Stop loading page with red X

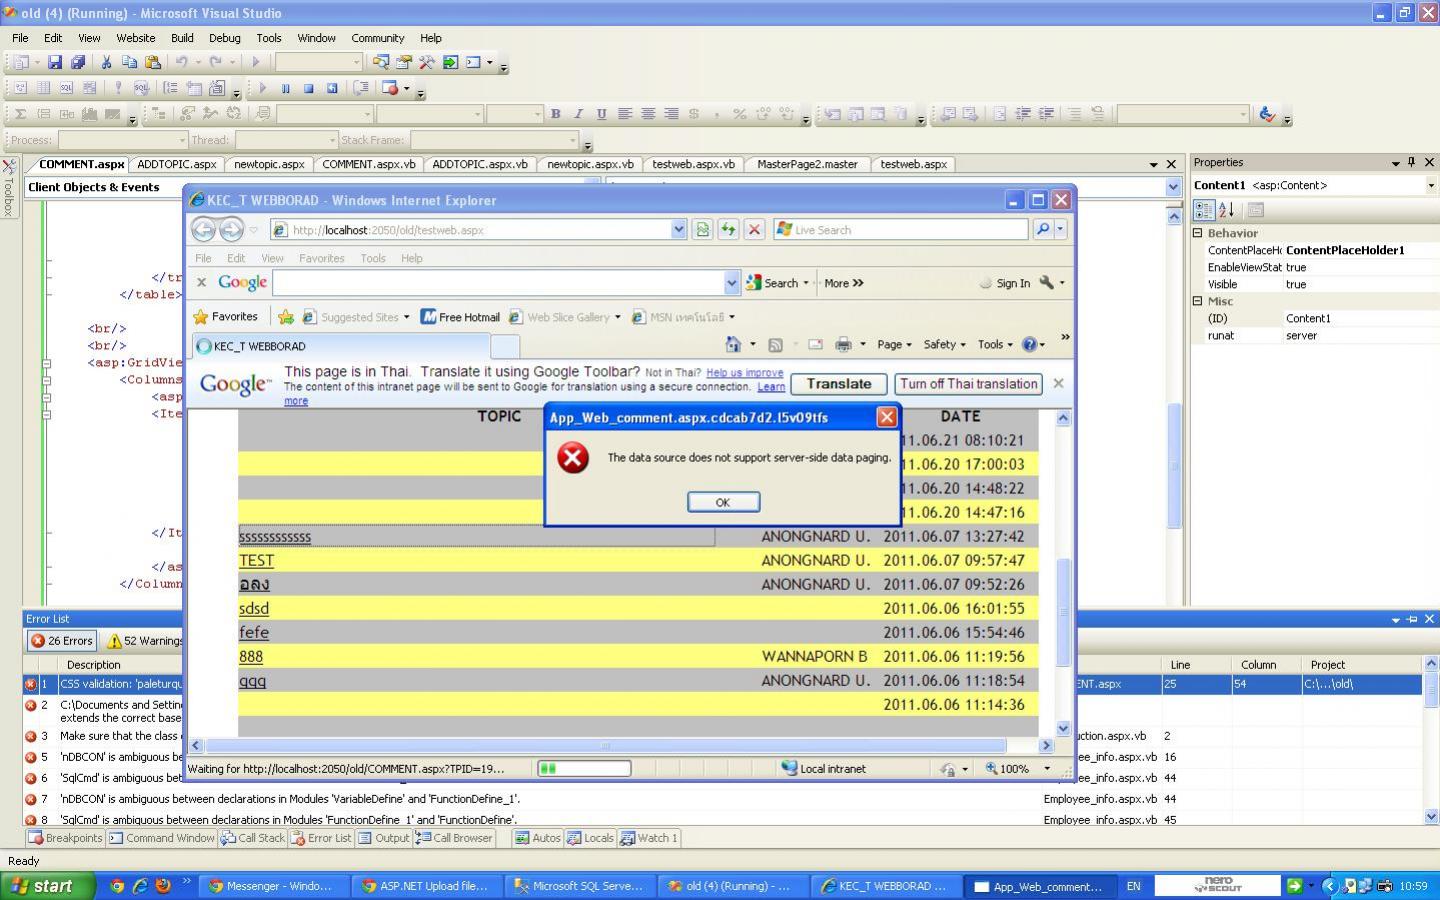point(755,230)
